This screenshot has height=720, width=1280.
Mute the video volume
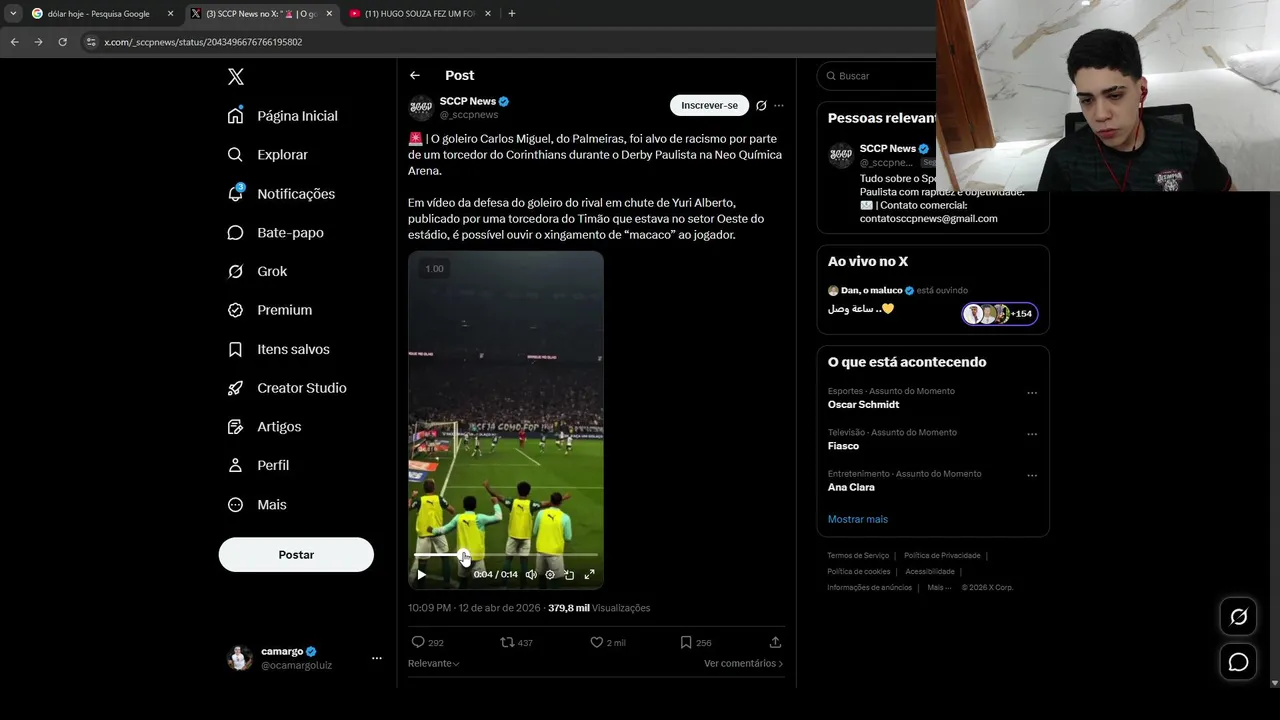click(531, 575)
